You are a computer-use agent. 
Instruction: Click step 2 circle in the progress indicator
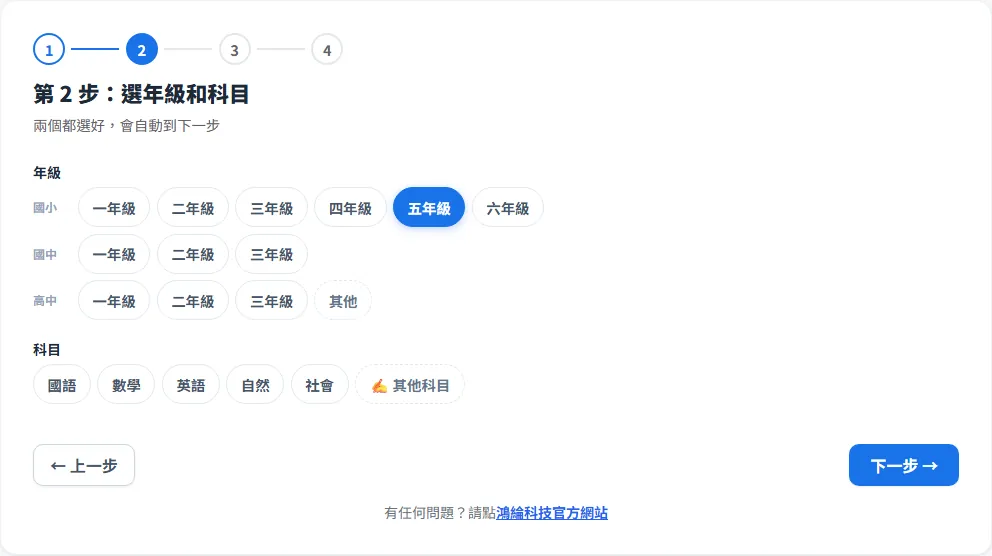click(x=142, y=49)
